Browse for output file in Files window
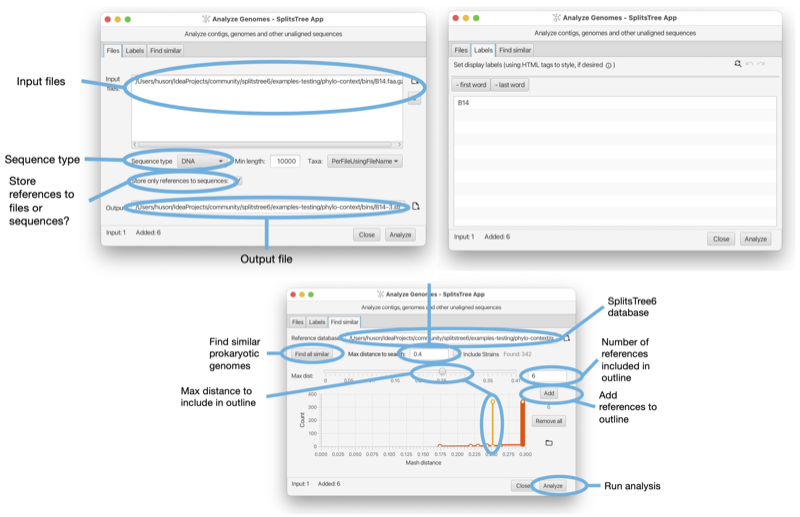The height and width of the screenshot is (517, 800). (x=416, y=206)
